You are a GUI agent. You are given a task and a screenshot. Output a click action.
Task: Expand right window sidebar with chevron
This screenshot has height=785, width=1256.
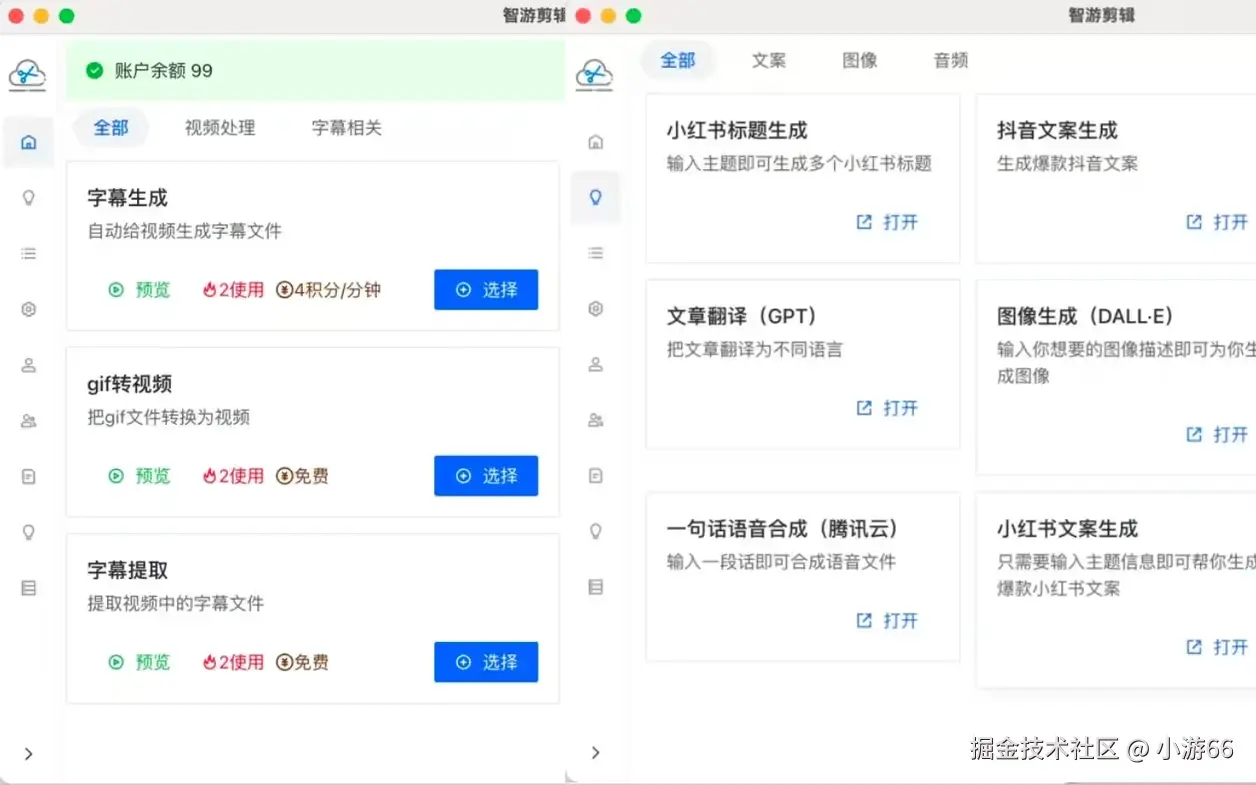click(596, 752)
